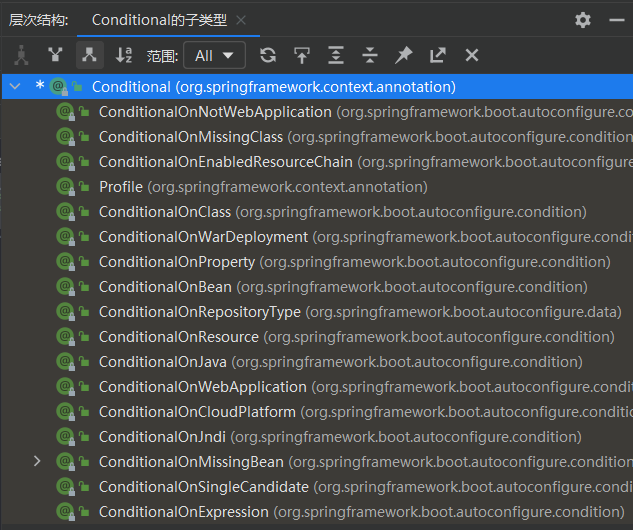Expand all tree nodes
633x530 pixels.
335,55
